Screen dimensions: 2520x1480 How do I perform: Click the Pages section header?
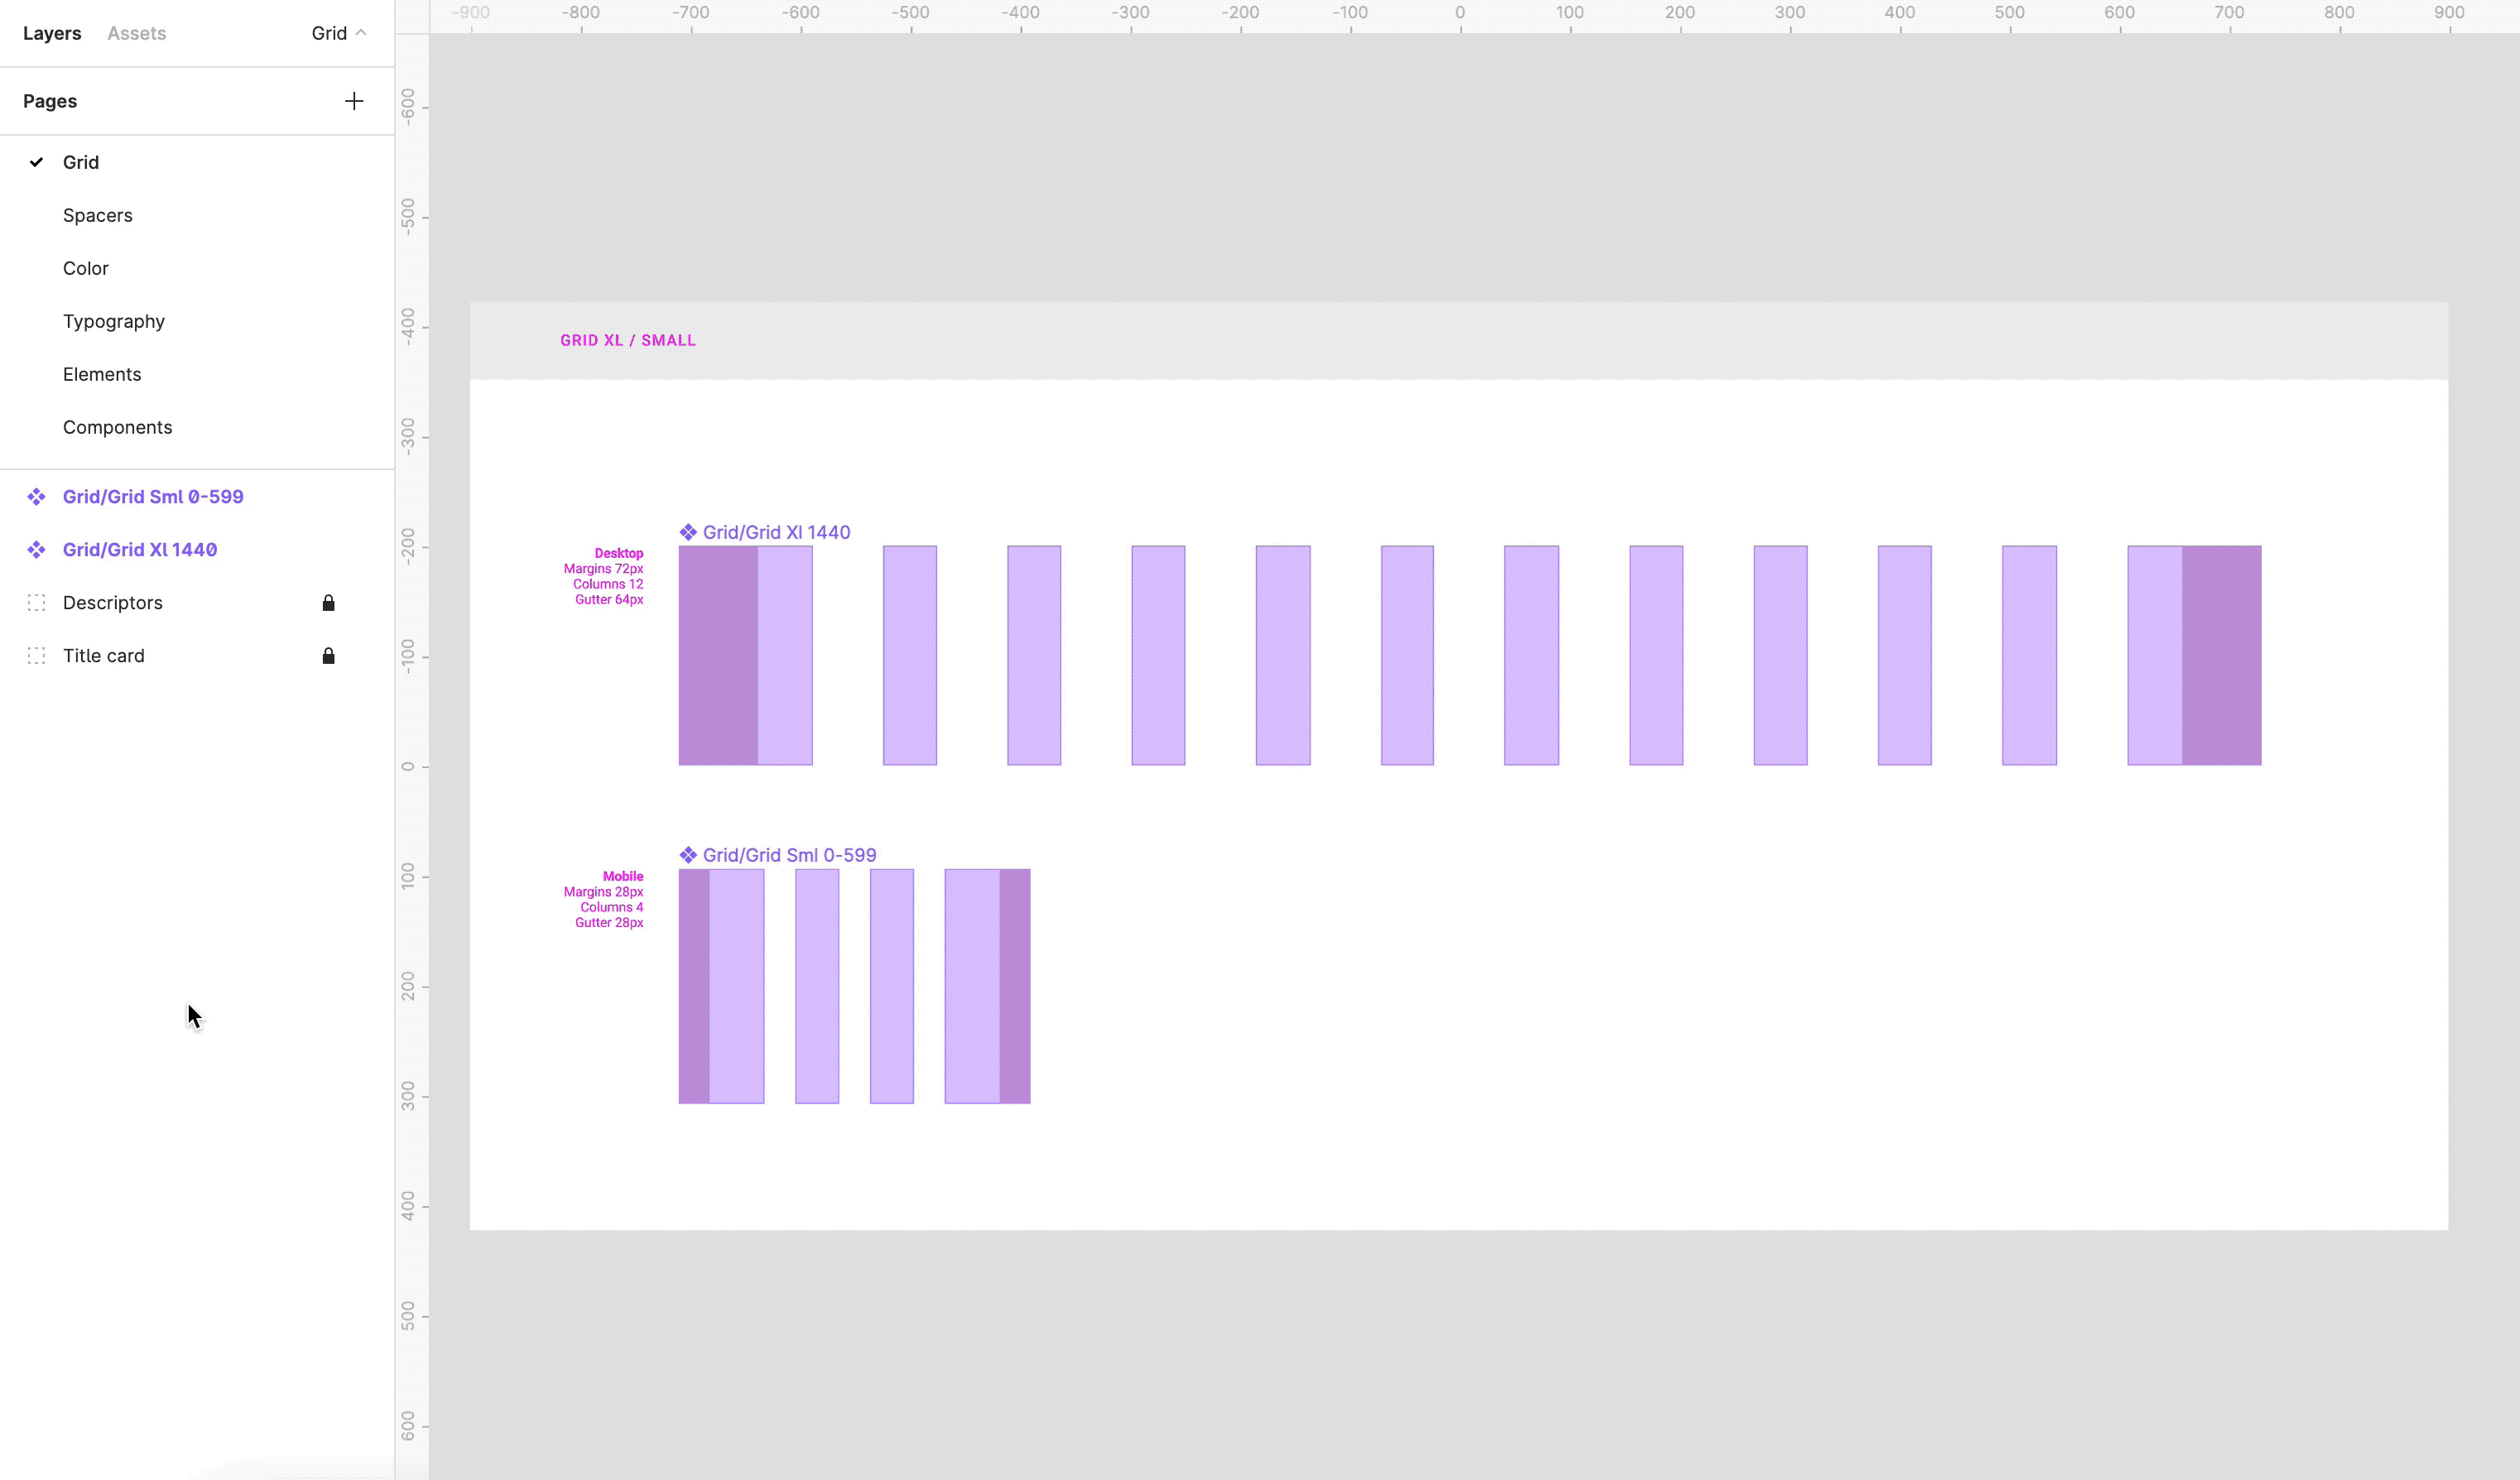pos(50,101)
